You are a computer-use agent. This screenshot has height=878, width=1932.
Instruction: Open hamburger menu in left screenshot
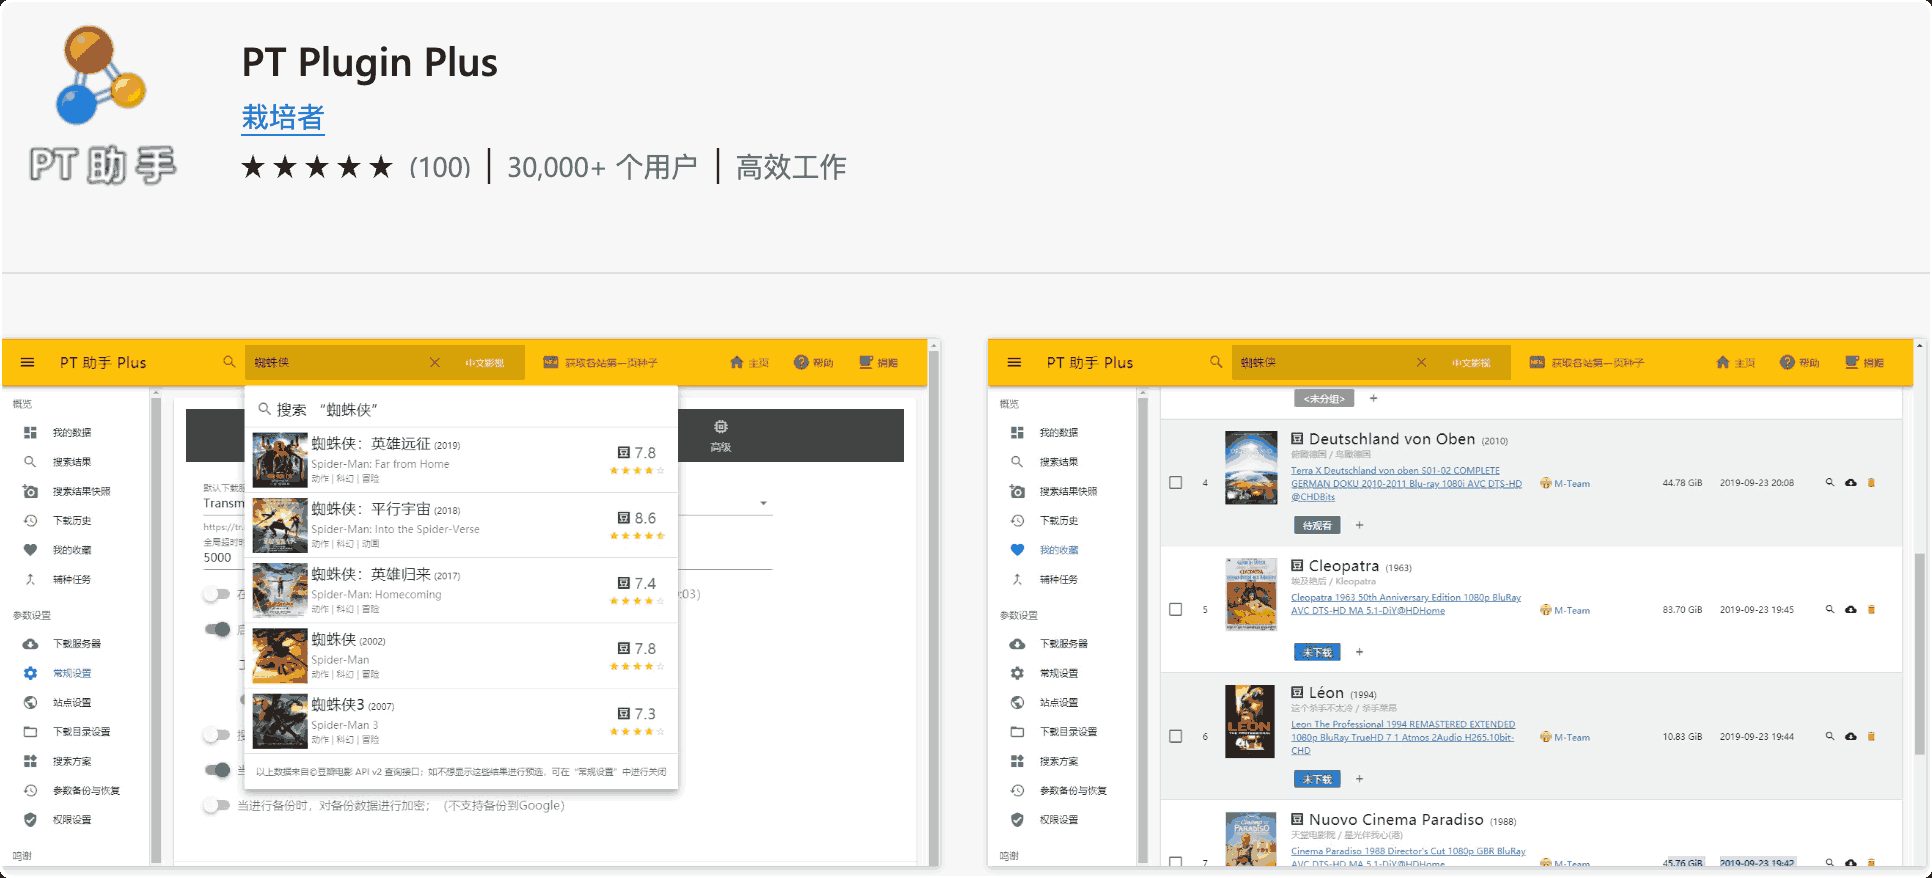28,363
